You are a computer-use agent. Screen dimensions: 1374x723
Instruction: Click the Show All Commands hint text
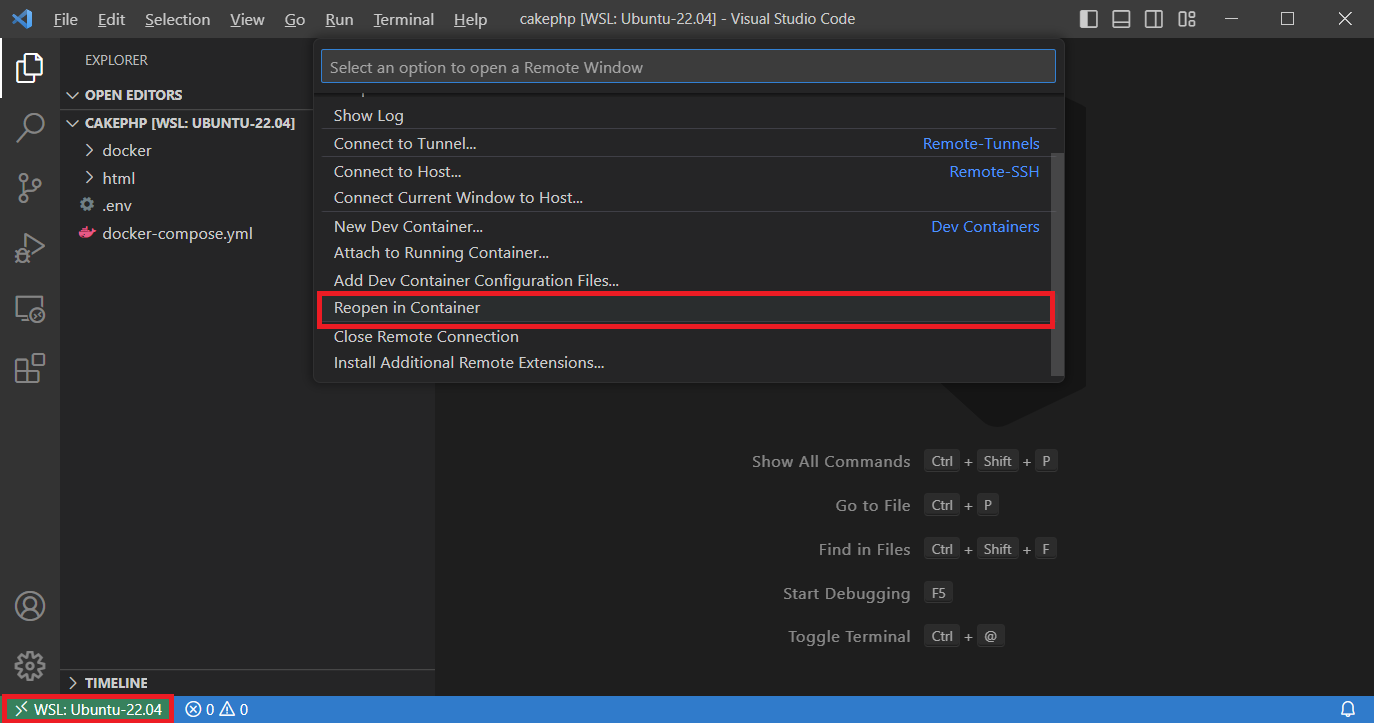(x=831, y=461)
